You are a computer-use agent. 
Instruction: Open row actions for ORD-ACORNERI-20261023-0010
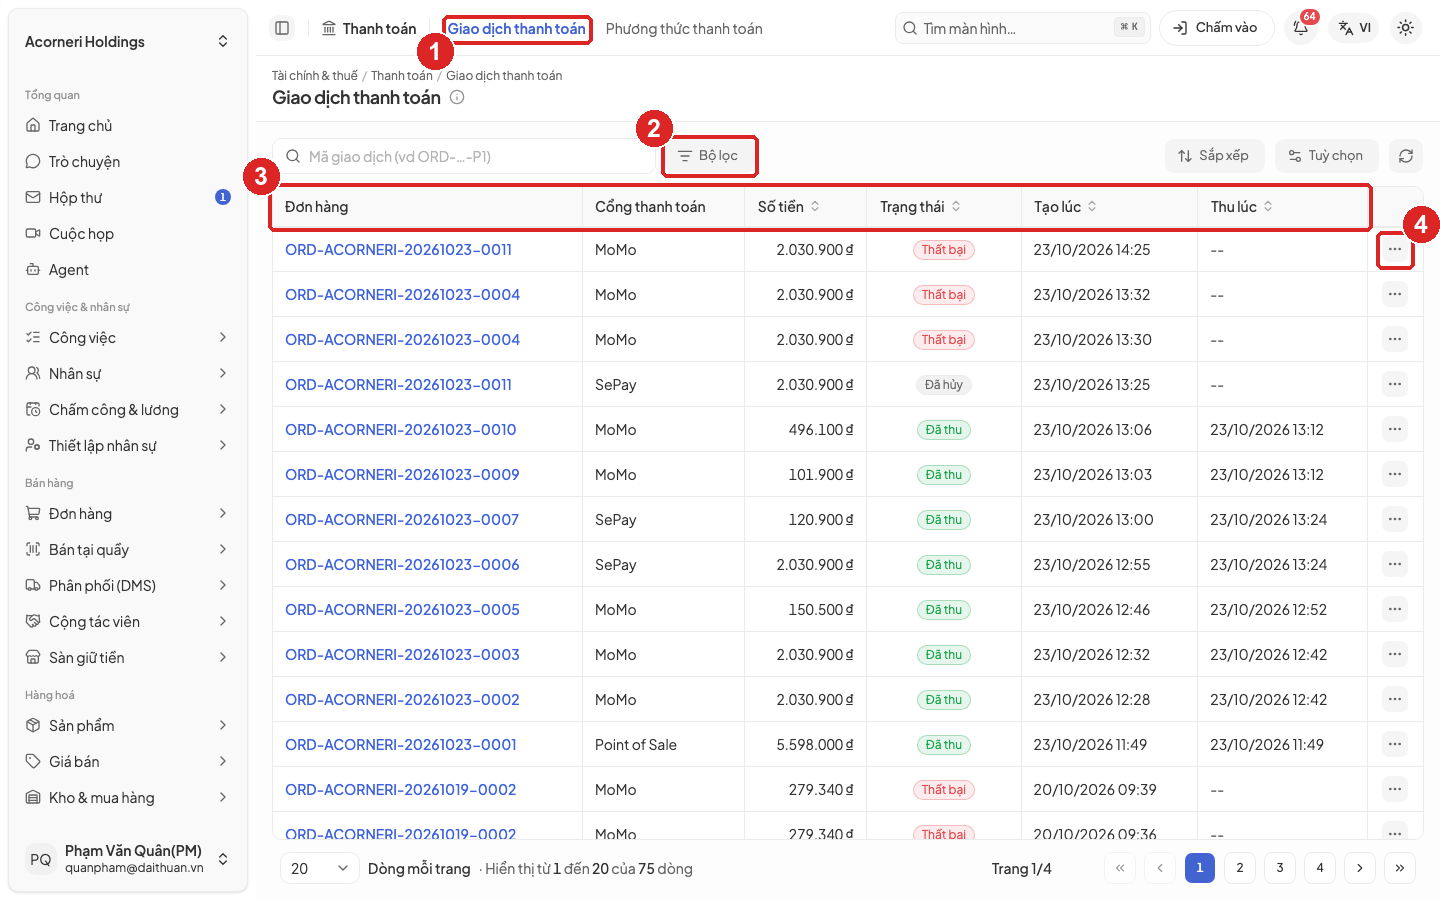pos(1395,429)
